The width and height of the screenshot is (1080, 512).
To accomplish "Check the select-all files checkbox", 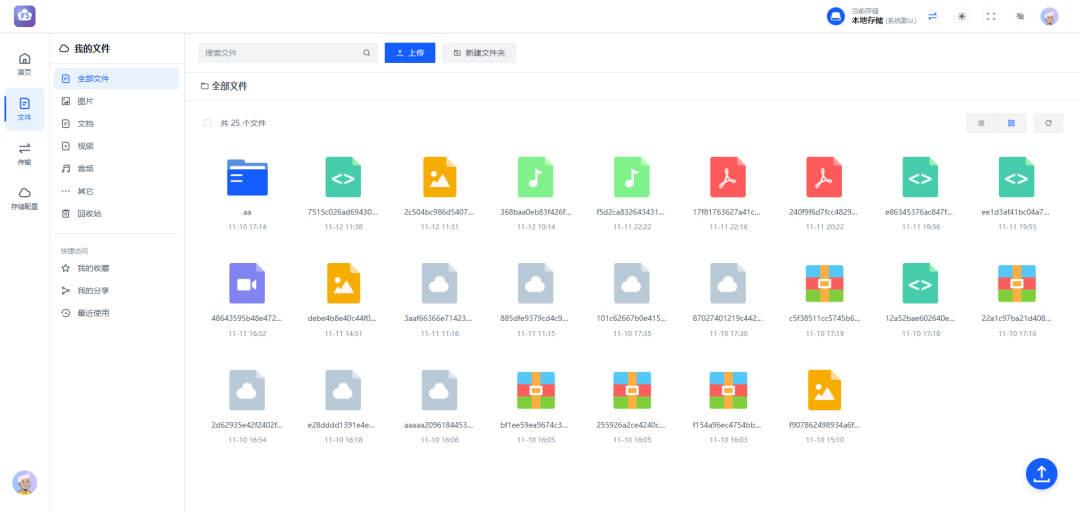I will [x=208, y=123].
